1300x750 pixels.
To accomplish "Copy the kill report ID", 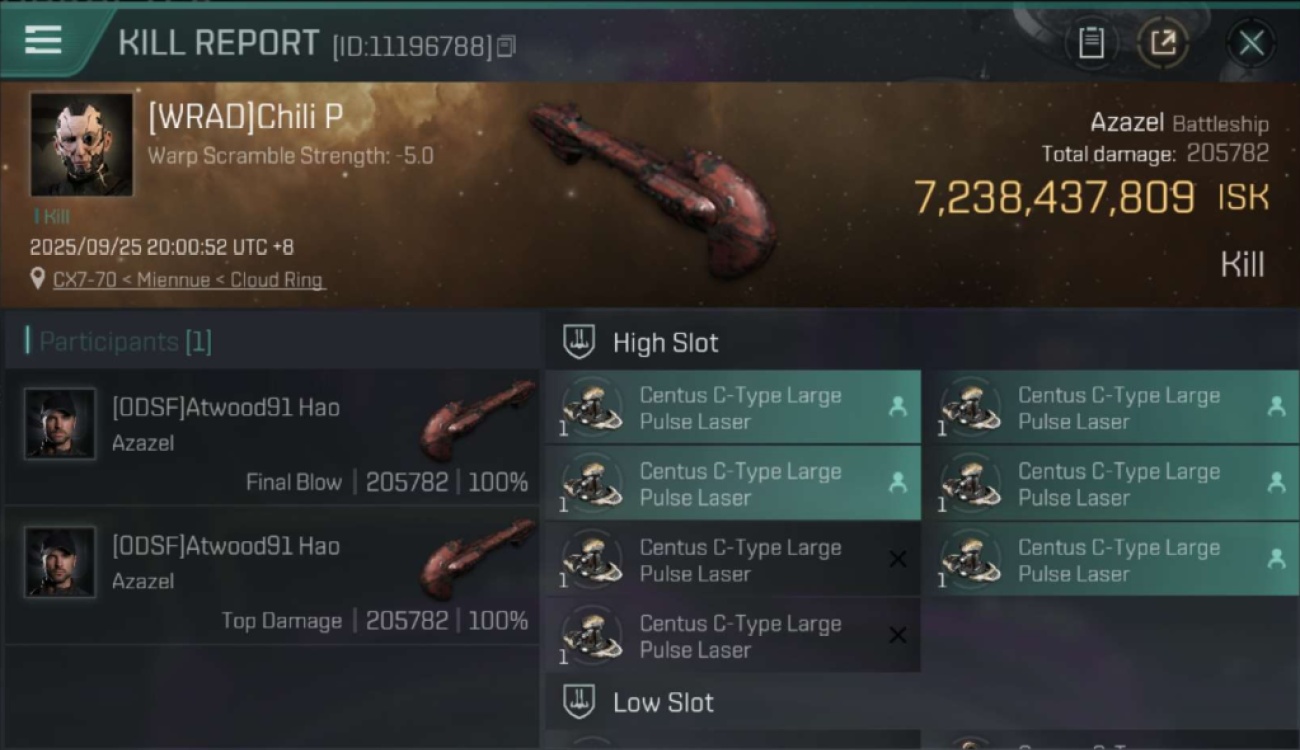I will 506,46.
